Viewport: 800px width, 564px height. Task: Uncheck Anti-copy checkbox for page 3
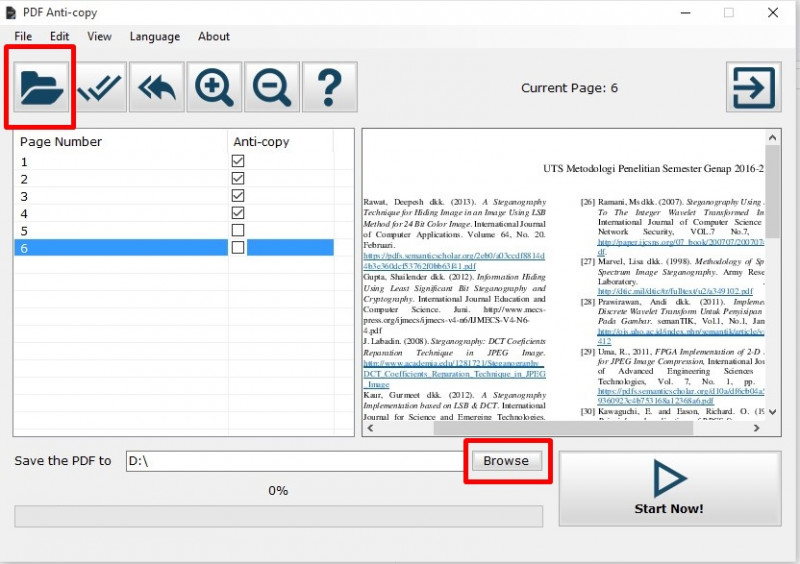click(238, 196)
